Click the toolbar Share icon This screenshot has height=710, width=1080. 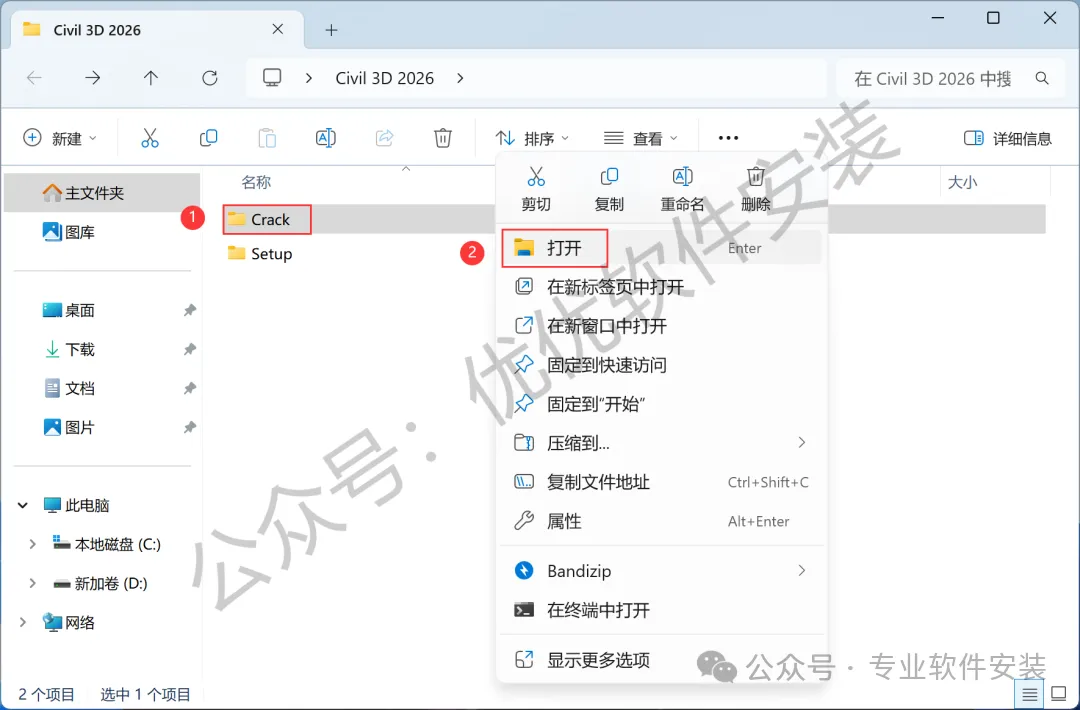pyautogui.click(x=384, y=138)
